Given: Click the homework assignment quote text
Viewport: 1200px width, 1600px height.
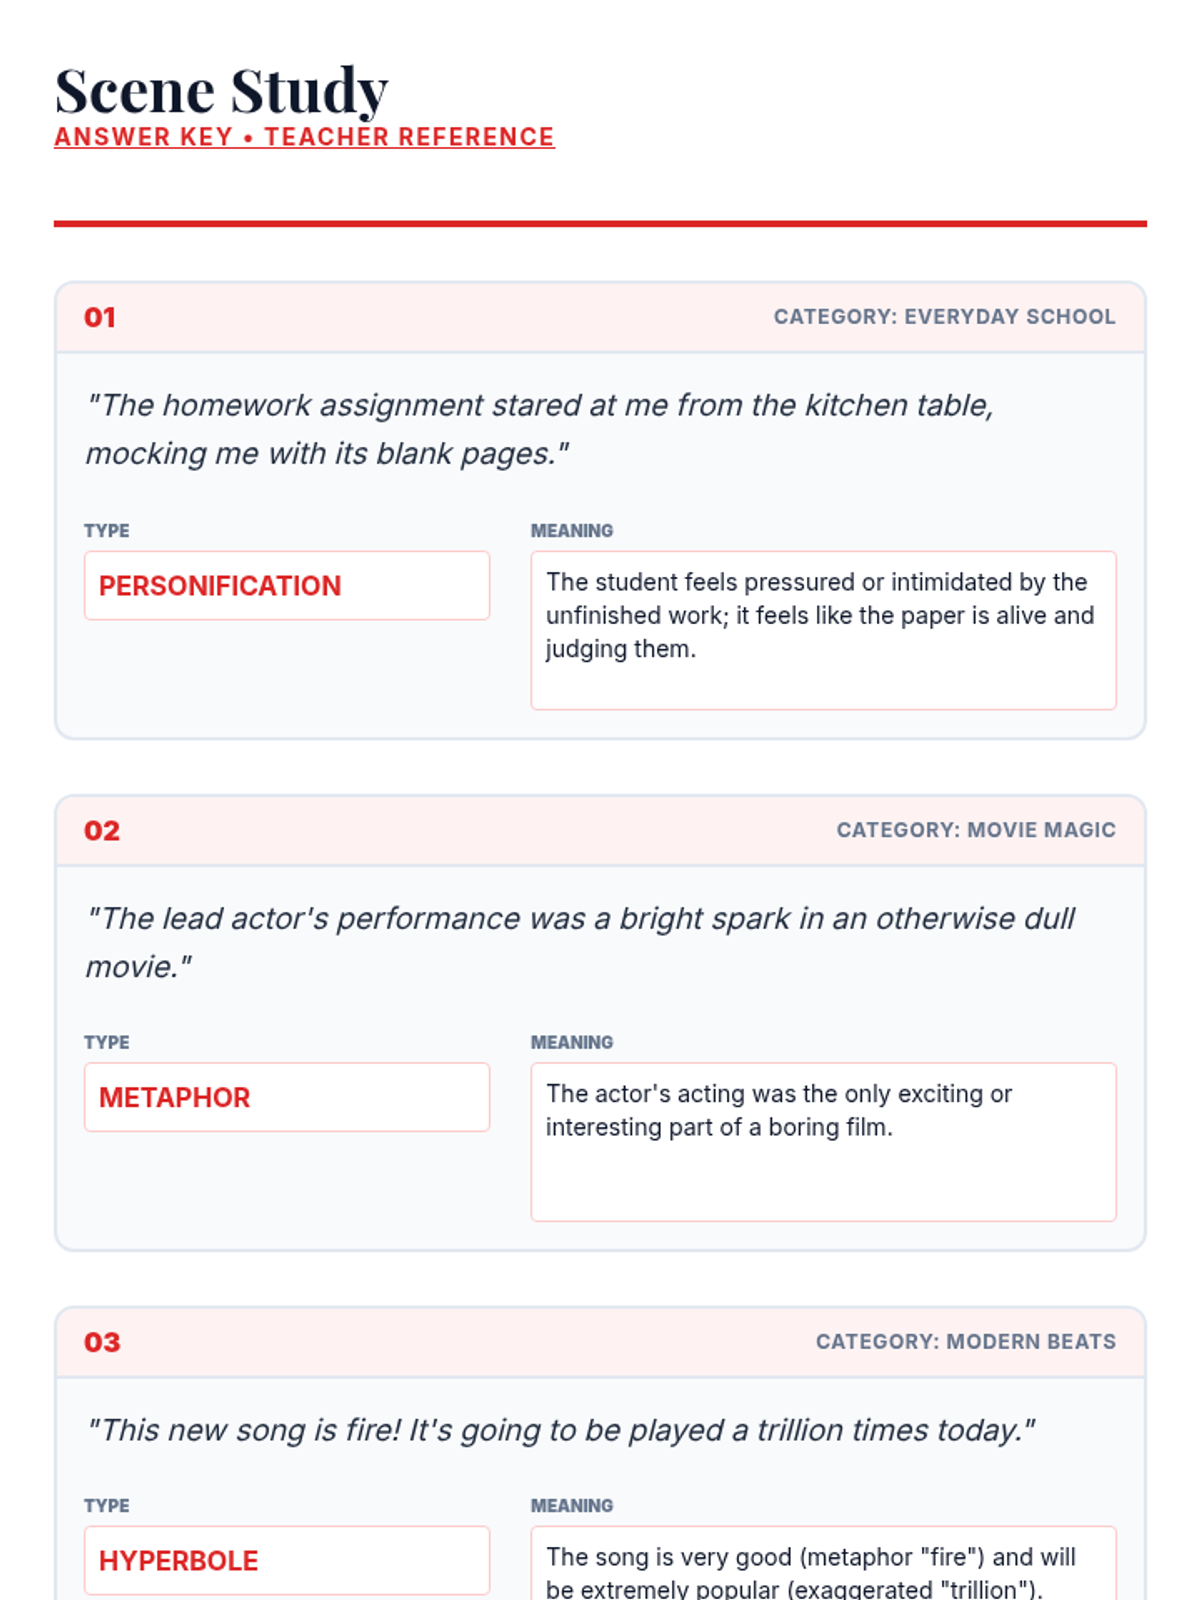Looking at the screenshot, I should click(540, 429).
